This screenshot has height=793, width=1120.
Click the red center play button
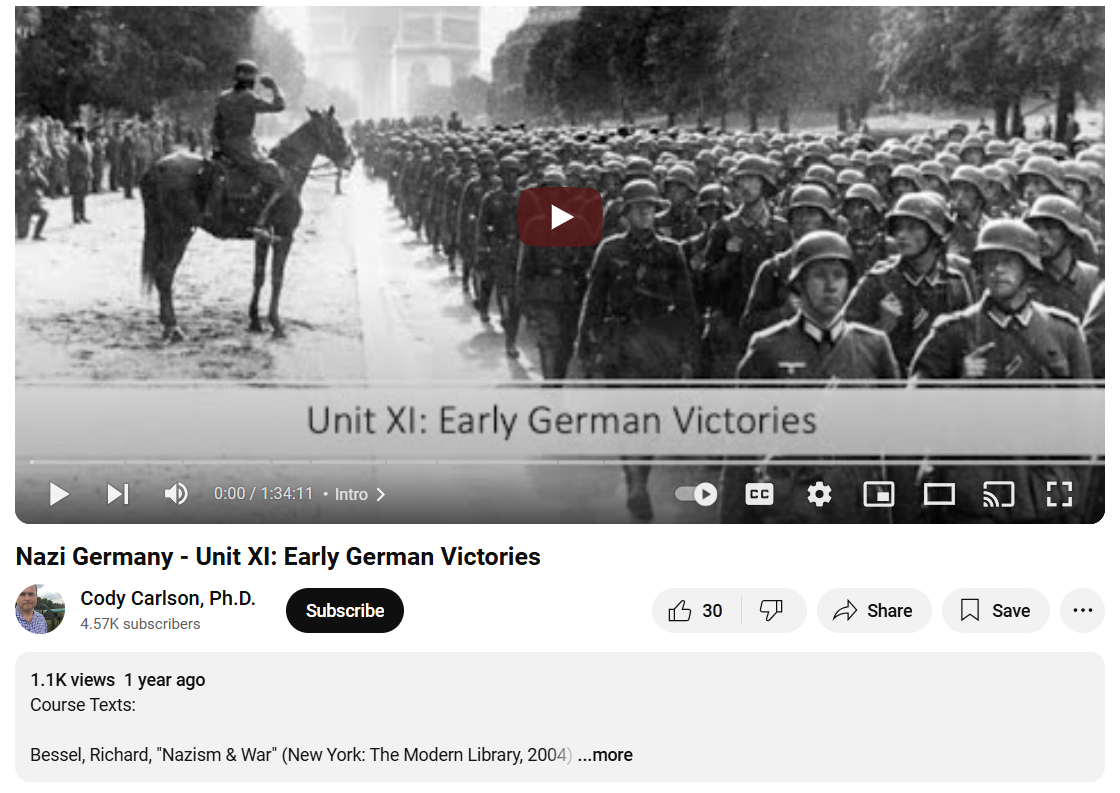[561, 216]
